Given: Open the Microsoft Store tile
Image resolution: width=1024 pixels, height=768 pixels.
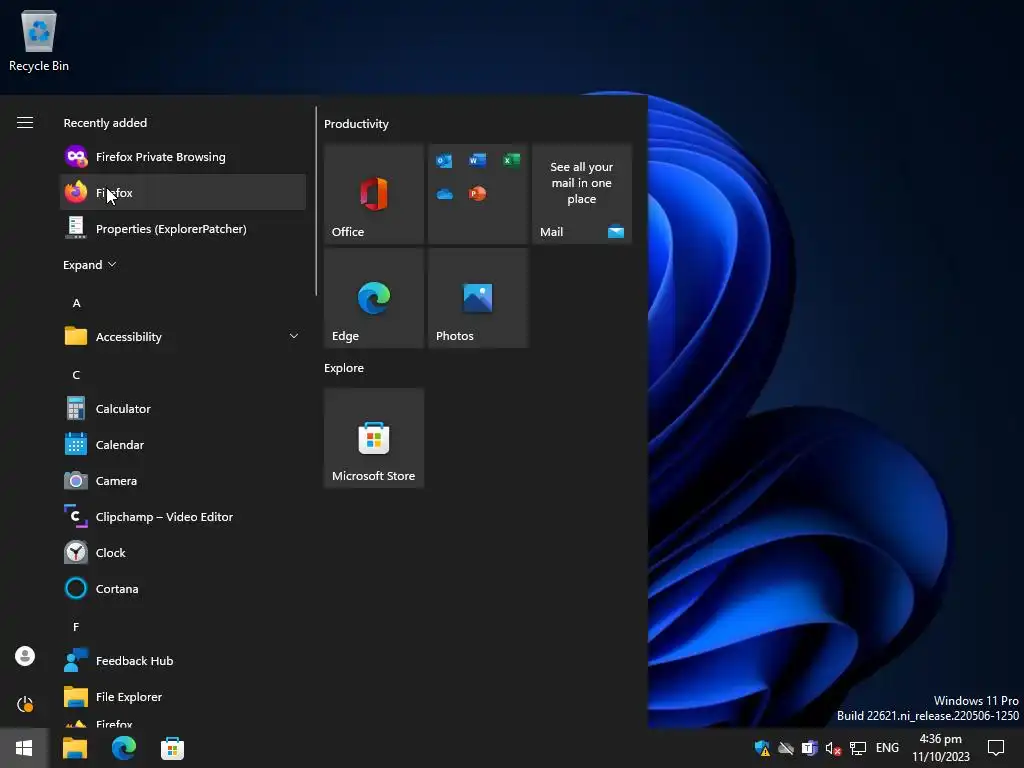Looking at the screenshot, I should click(x=374, y=438).
